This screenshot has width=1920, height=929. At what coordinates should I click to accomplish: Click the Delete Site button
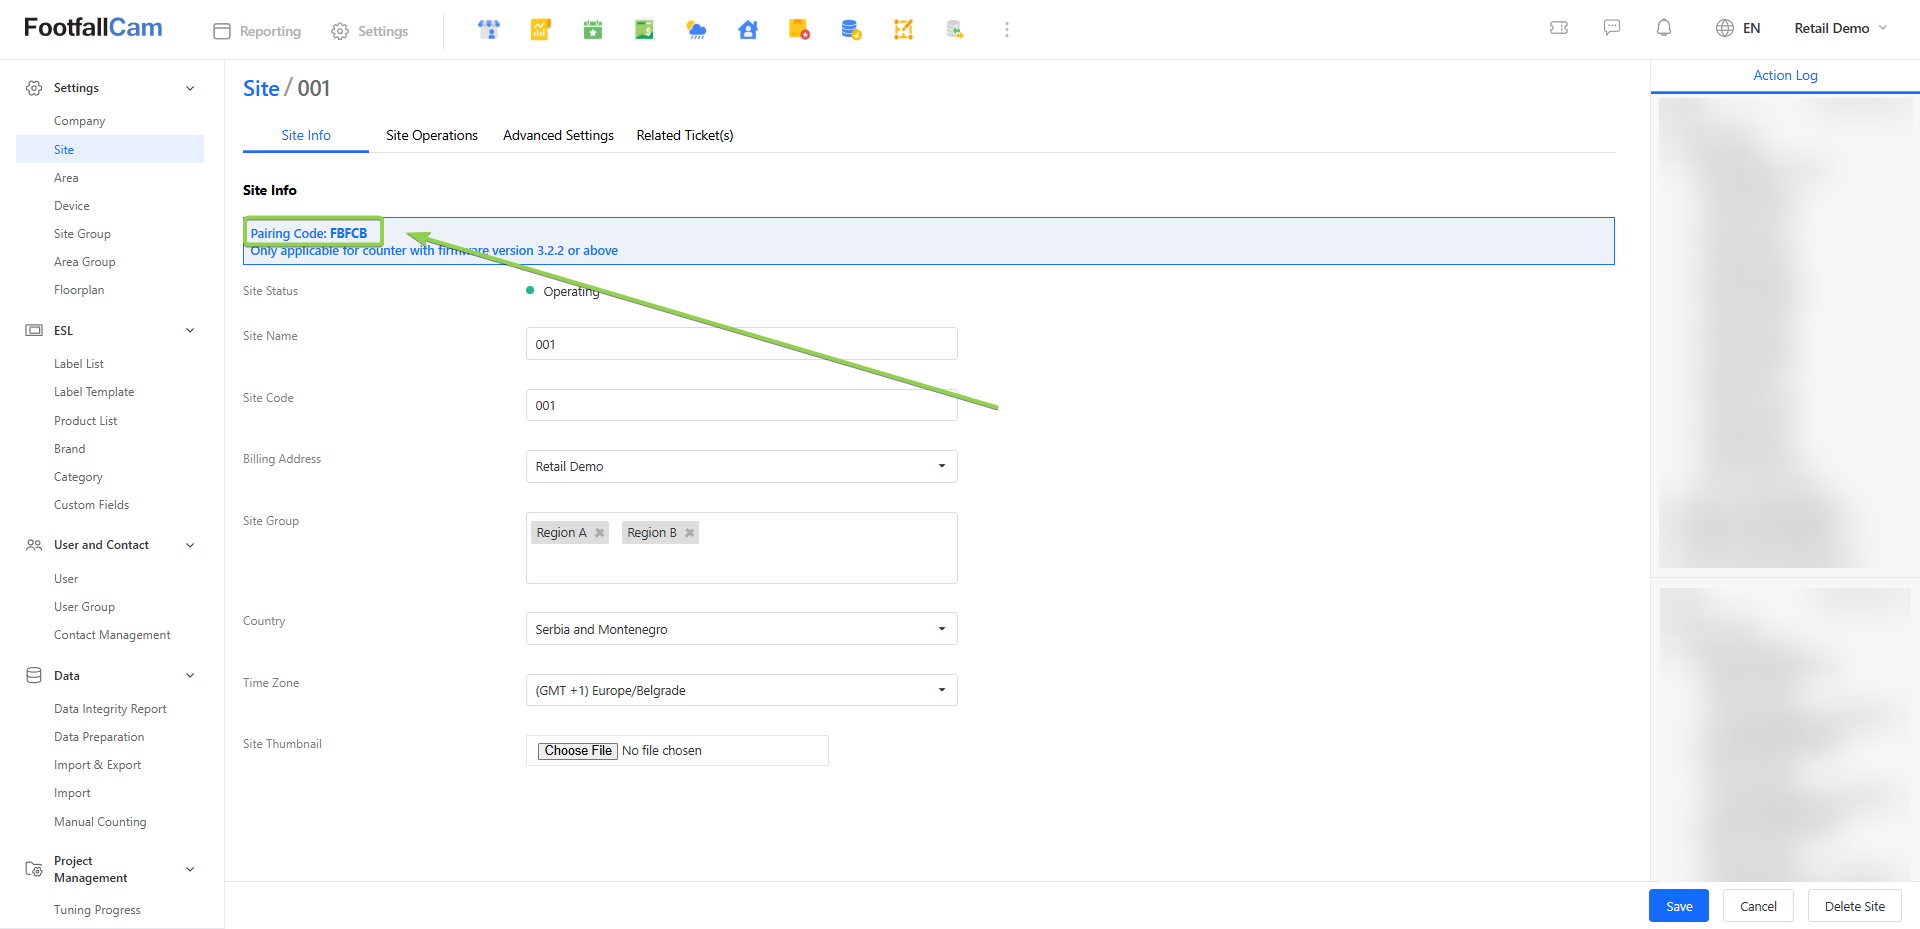point(1854,906)
